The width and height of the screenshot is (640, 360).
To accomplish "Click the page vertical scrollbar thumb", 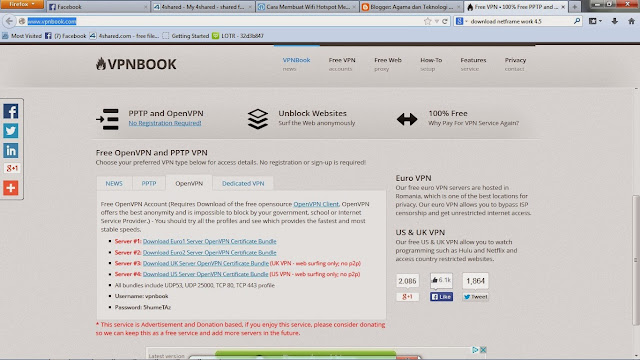I will (x=636, y=260).
